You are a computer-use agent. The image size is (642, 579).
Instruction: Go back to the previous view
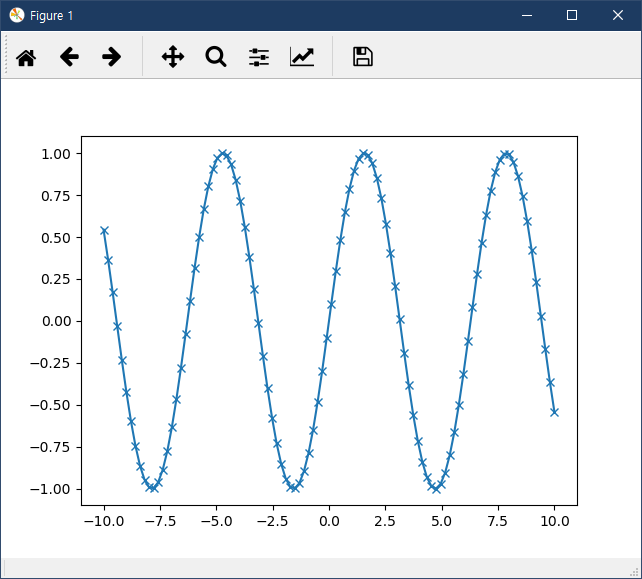(69, 57)
